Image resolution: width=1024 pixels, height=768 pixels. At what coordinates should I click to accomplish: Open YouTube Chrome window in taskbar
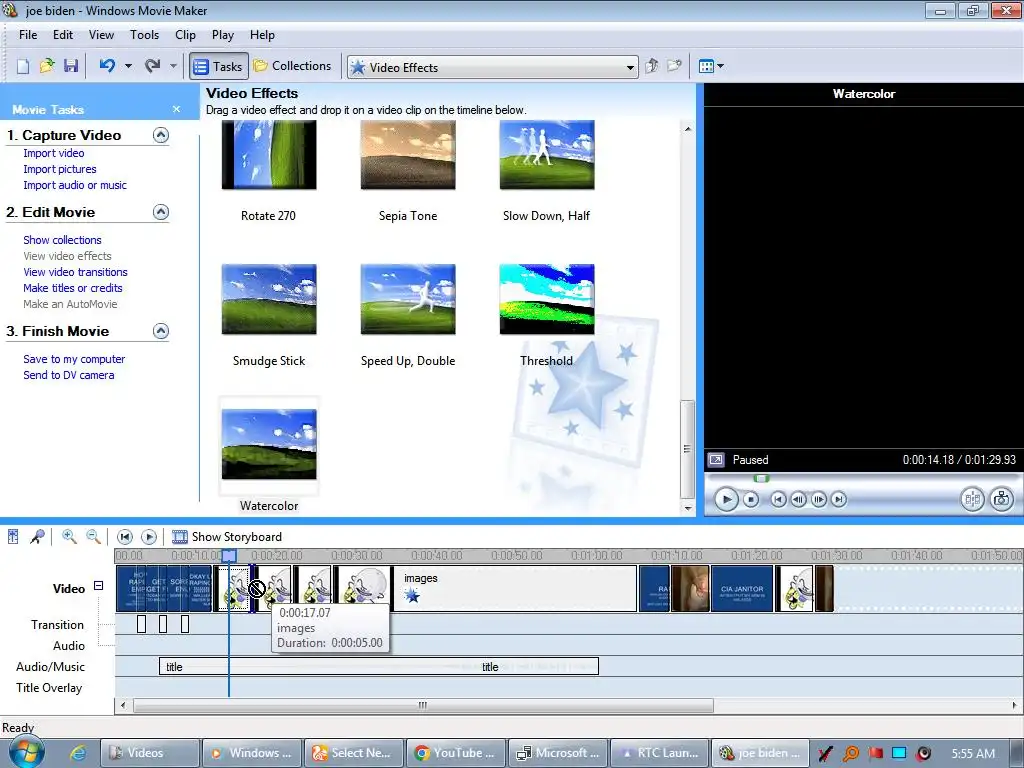[x=455, y=753]
